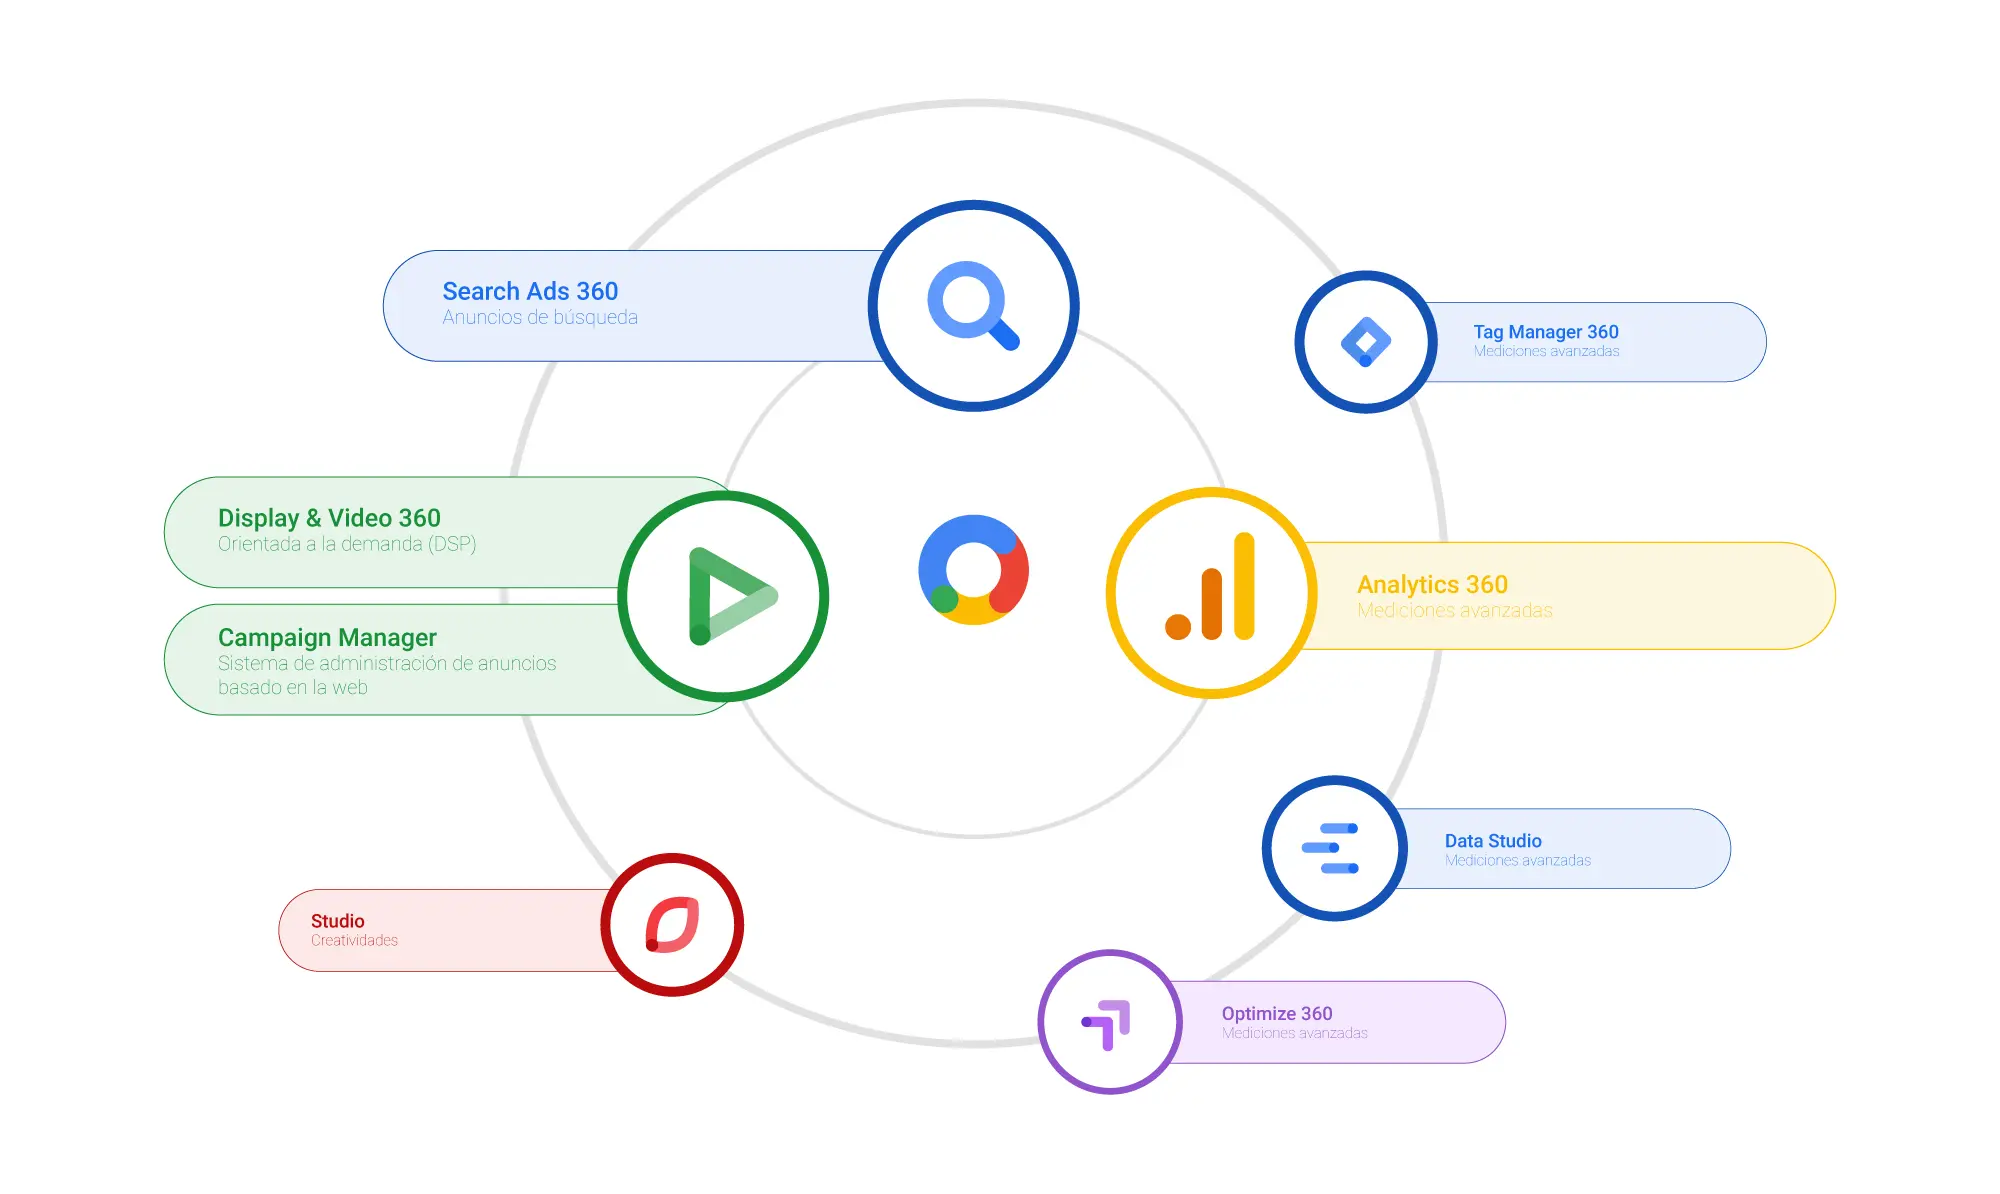Click the Studio title text
The height and width of the screenshot is (1194, 2000).
coord(337,921)
